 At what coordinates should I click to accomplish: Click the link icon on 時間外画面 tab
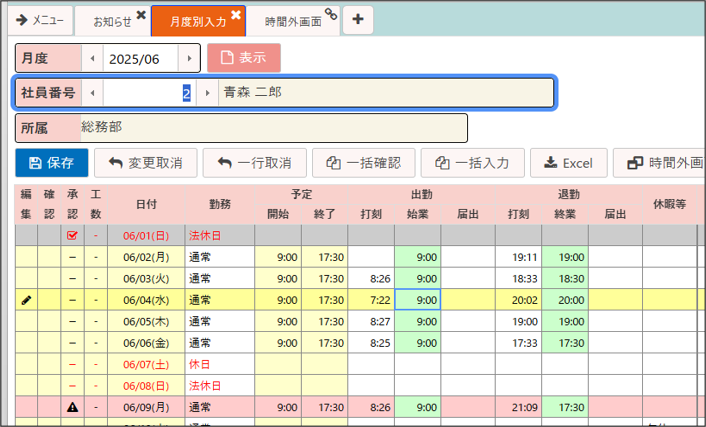coord(331,14)
